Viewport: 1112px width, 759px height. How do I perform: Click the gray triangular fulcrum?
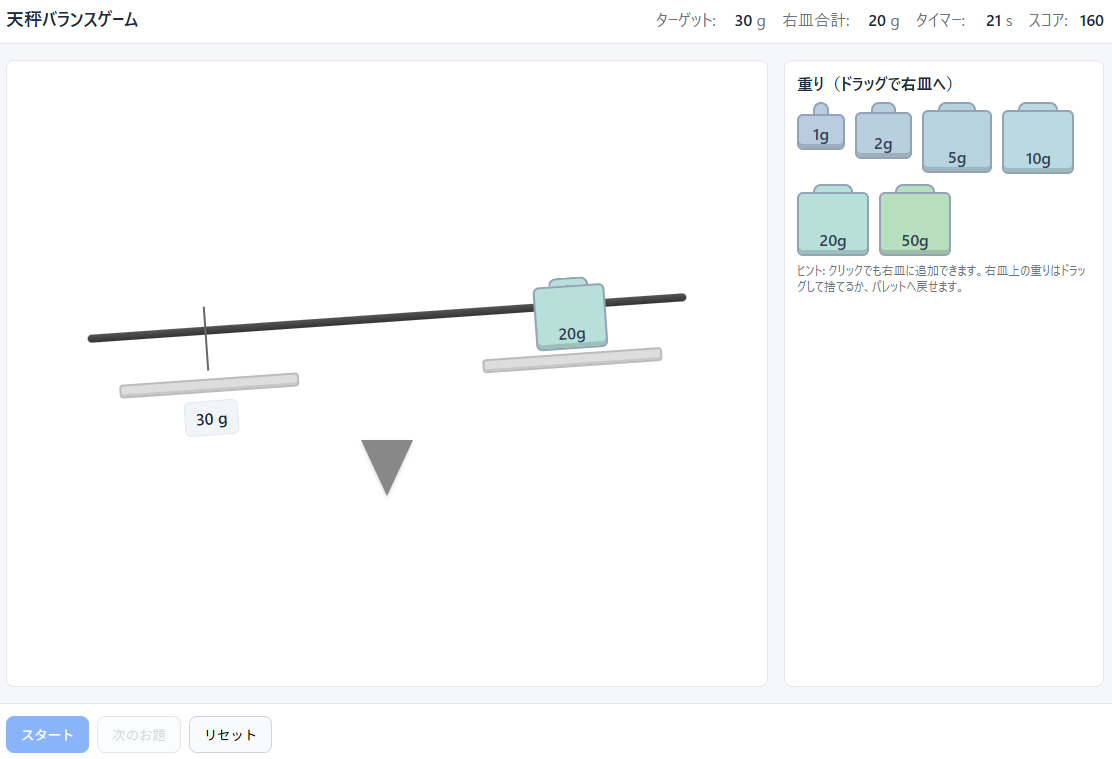[387, 462]
